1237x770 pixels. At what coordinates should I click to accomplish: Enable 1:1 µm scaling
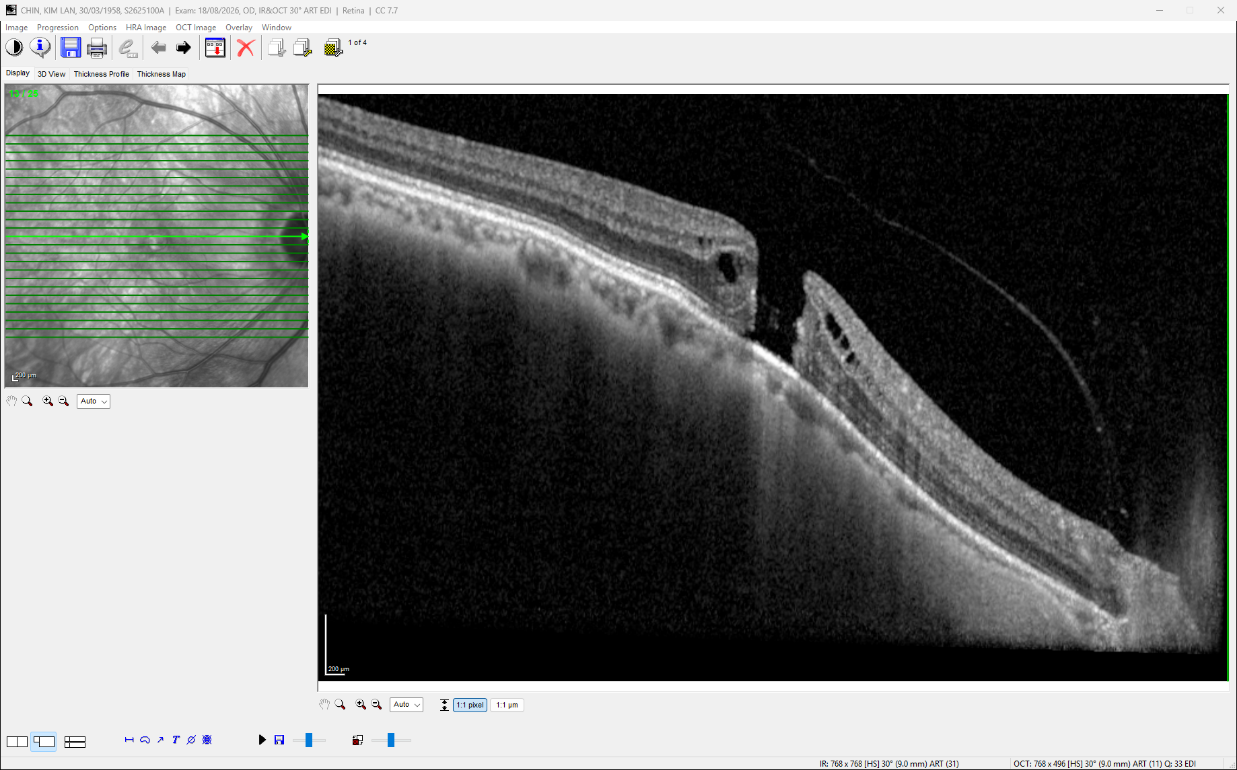click(507, 704)
